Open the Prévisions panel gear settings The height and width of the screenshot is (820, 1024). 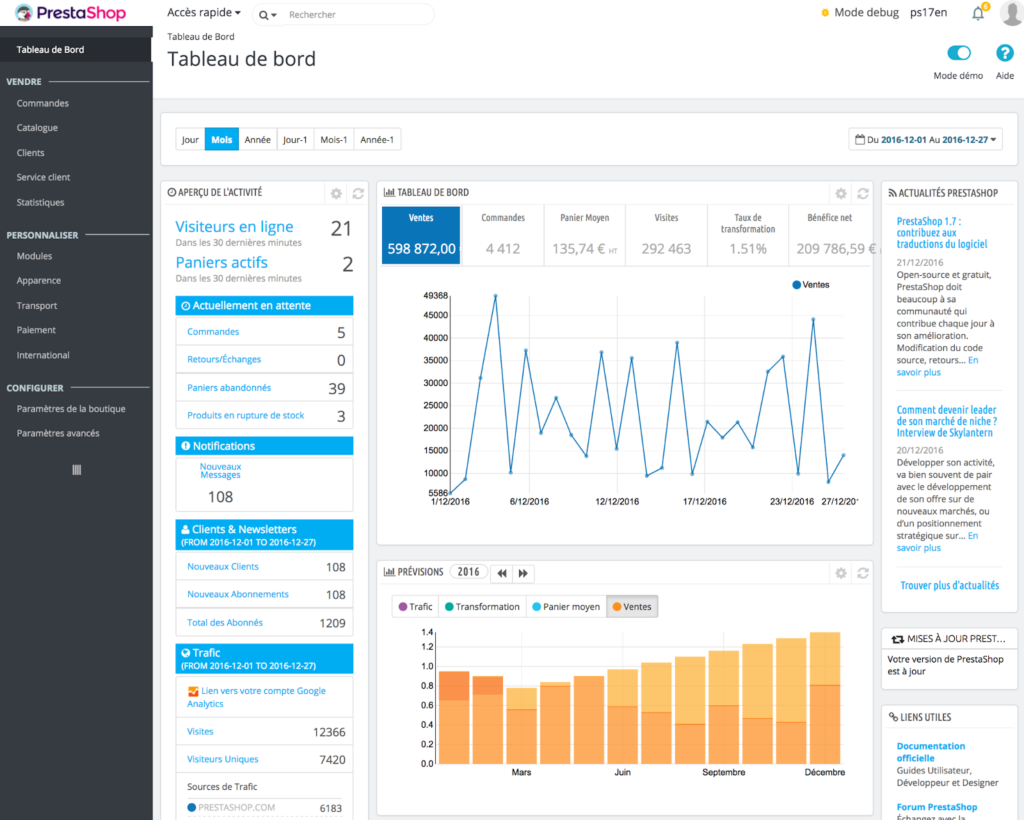[840, 573]
